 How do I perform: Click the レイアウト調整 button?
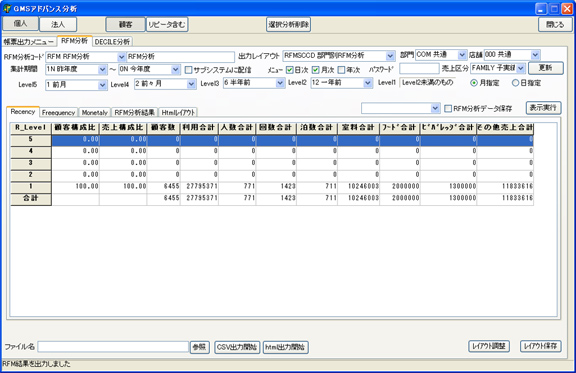tap(489, 346)
